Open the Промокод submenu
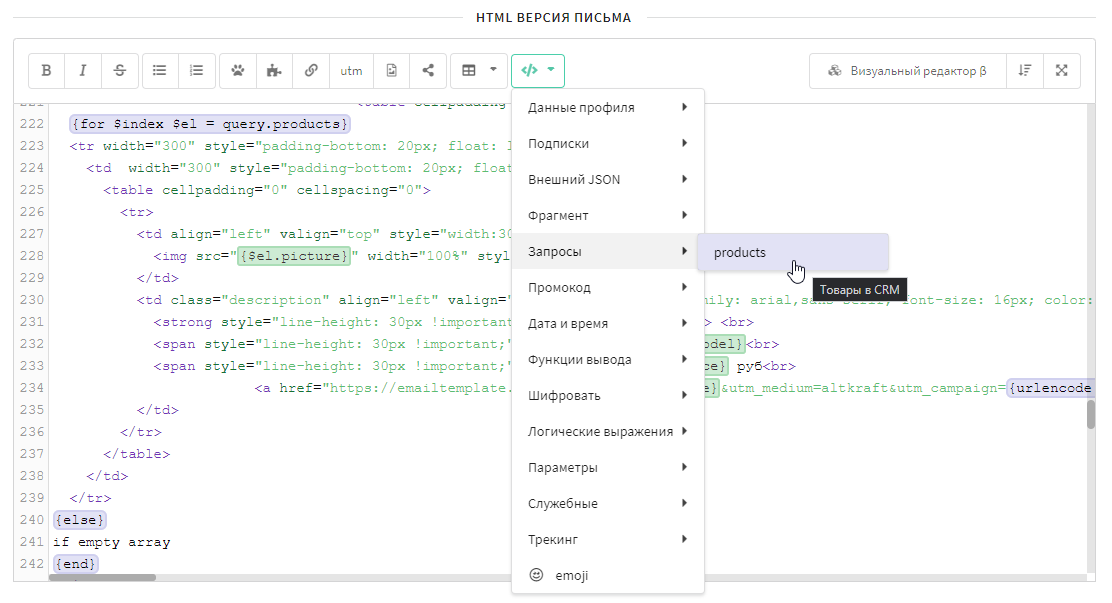 [608, 288]
